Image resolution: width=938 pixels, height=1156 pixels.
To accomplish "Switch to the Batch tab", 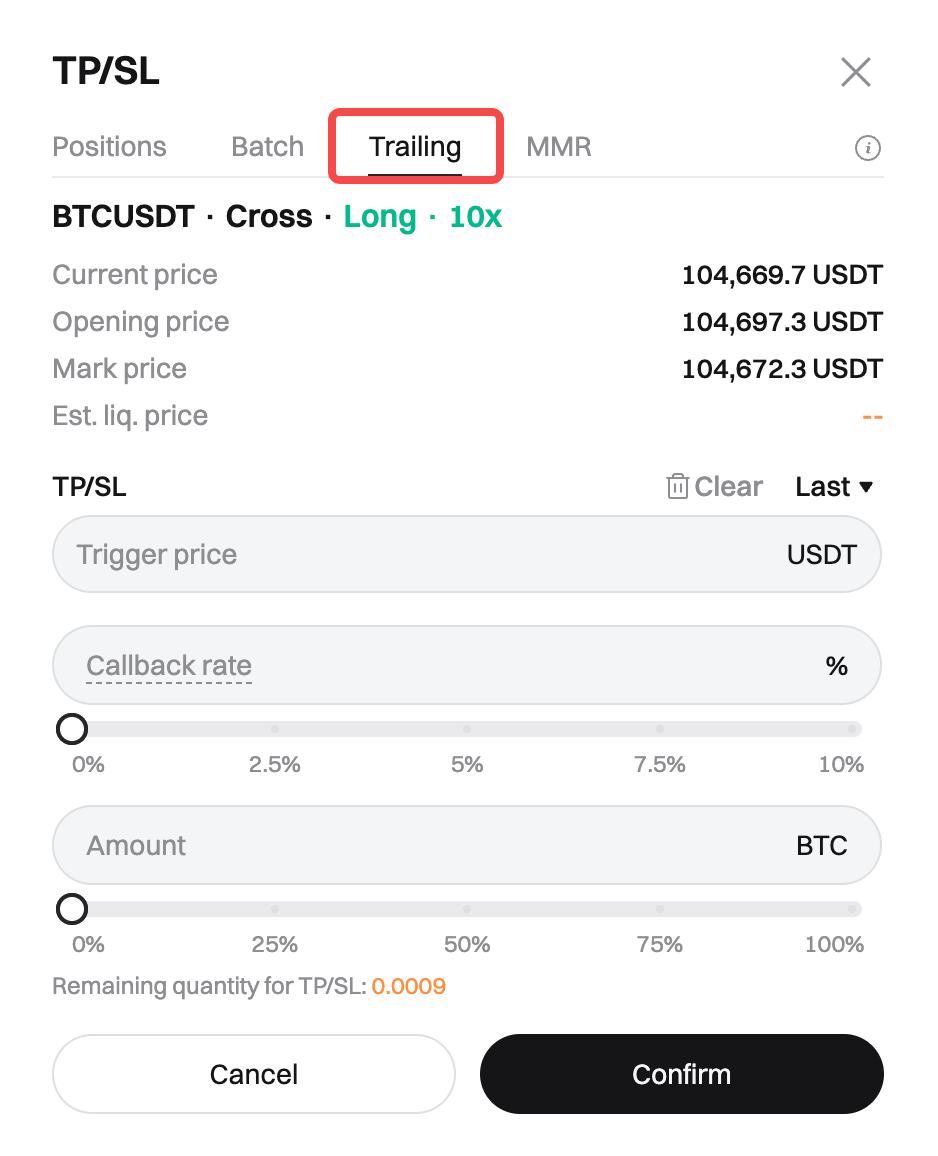I will [x=267, y=147].
